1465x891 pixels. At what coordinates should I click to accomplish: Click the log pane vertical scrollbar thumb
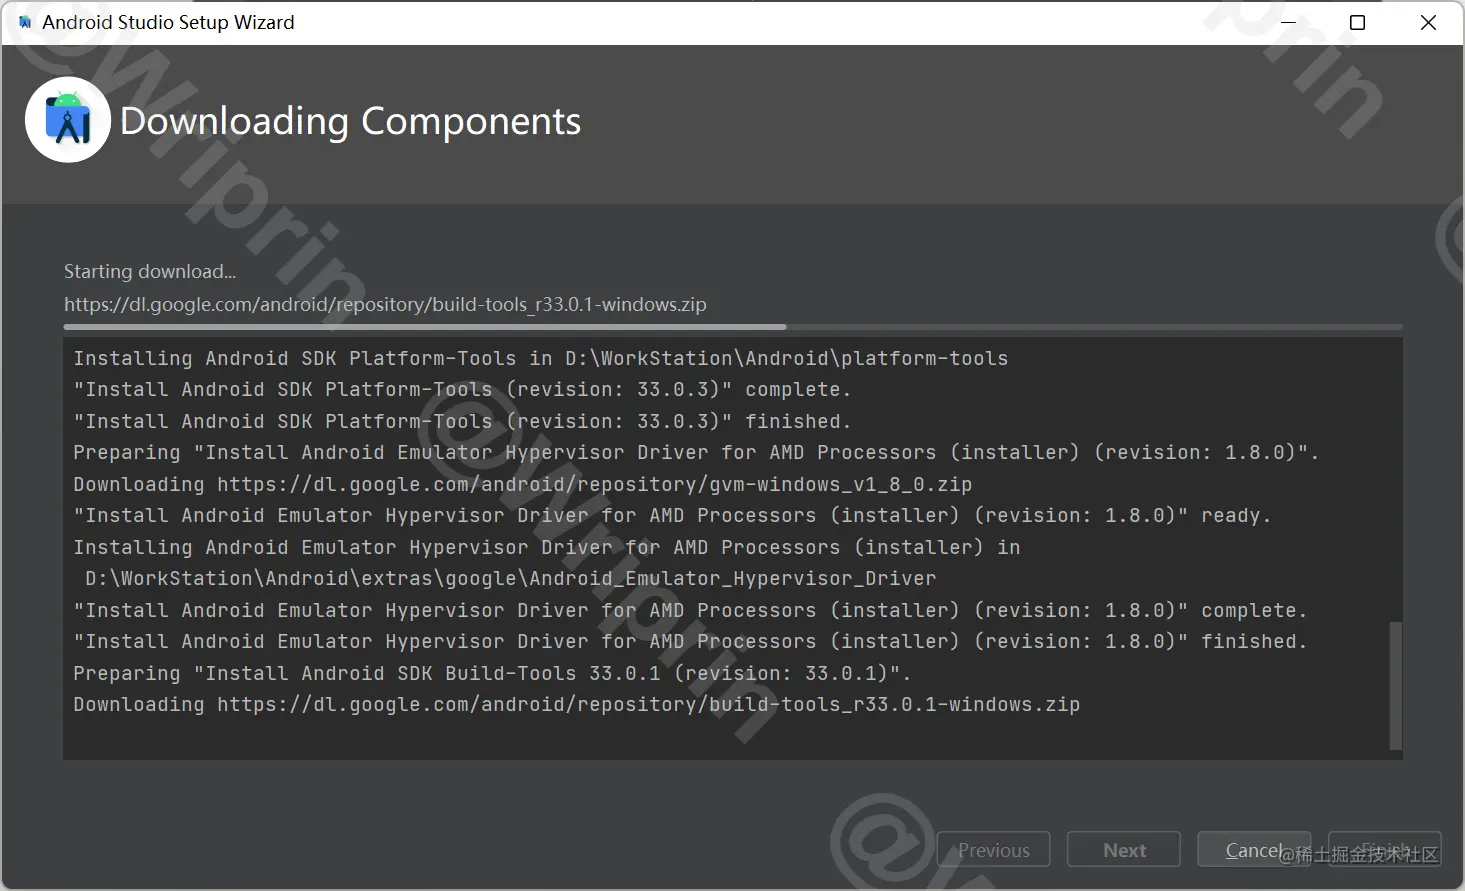(1395, 685)
